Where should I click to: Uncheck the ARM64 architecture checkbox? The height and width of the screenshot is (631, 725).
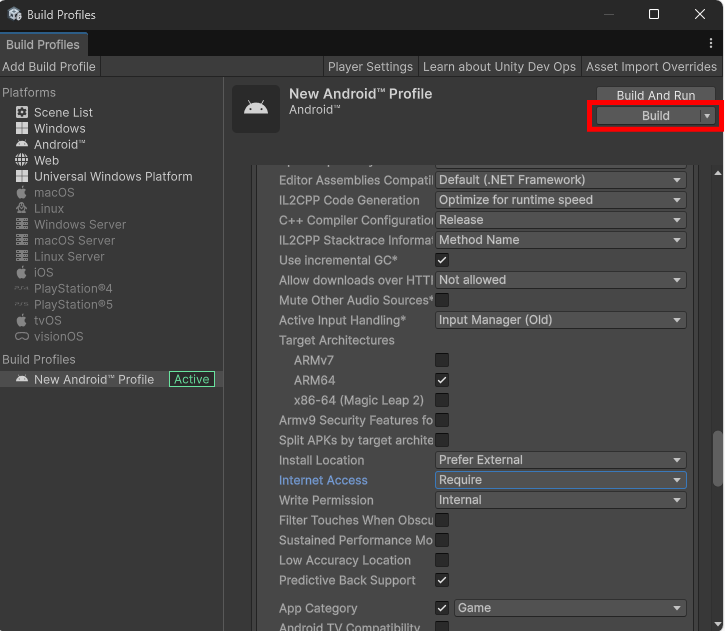[442, 380]
